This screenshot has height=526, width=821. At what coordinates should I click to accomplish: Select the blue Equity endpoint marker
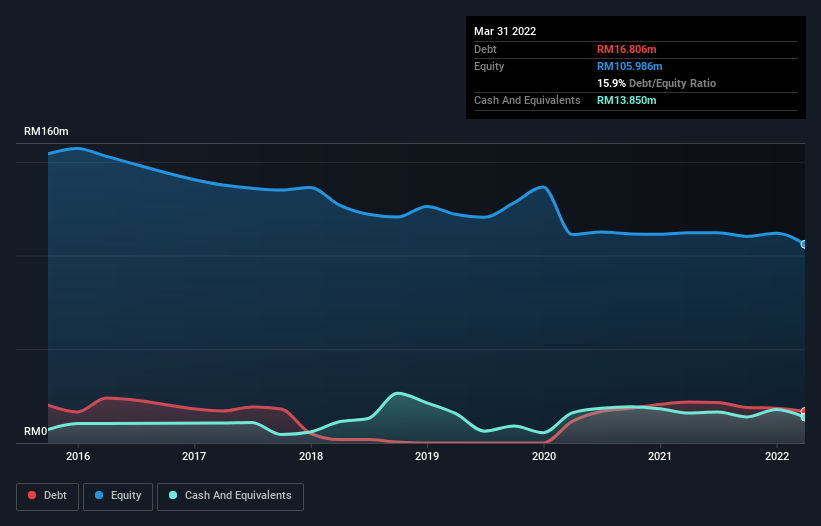pyautogui.click(x=804, y=244)
